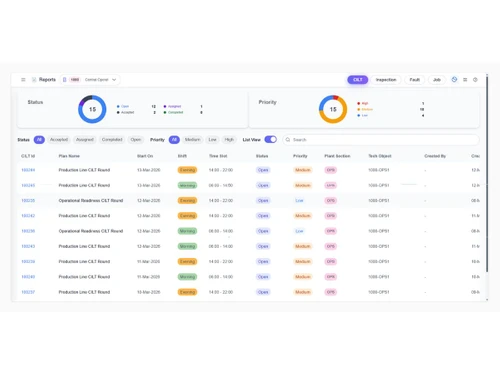
Task: Expand the plant selector dropdown chevron
Action: (114, 80)
